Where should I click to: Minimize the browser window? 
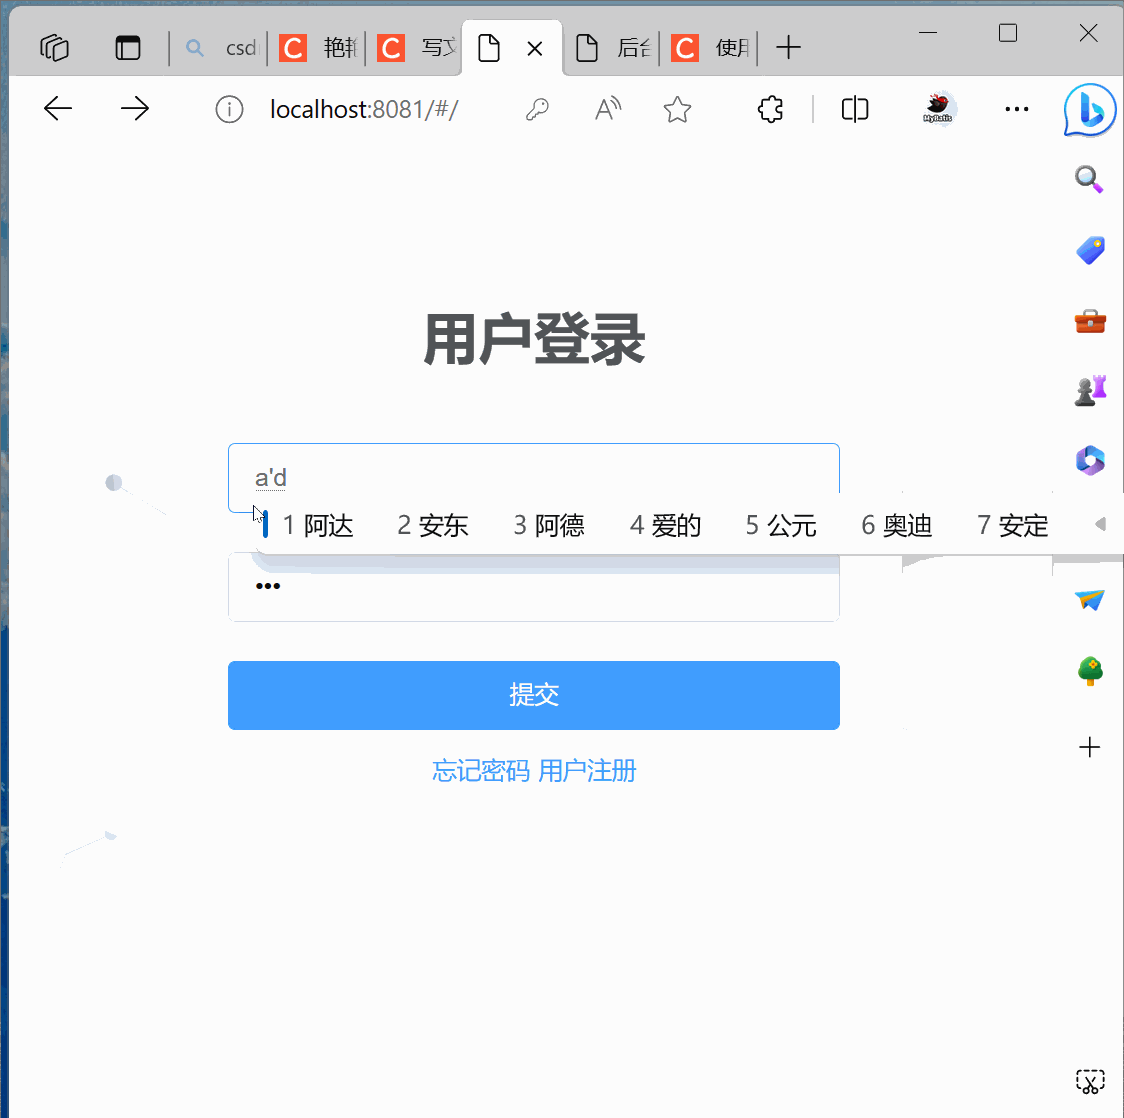point(928,33)
